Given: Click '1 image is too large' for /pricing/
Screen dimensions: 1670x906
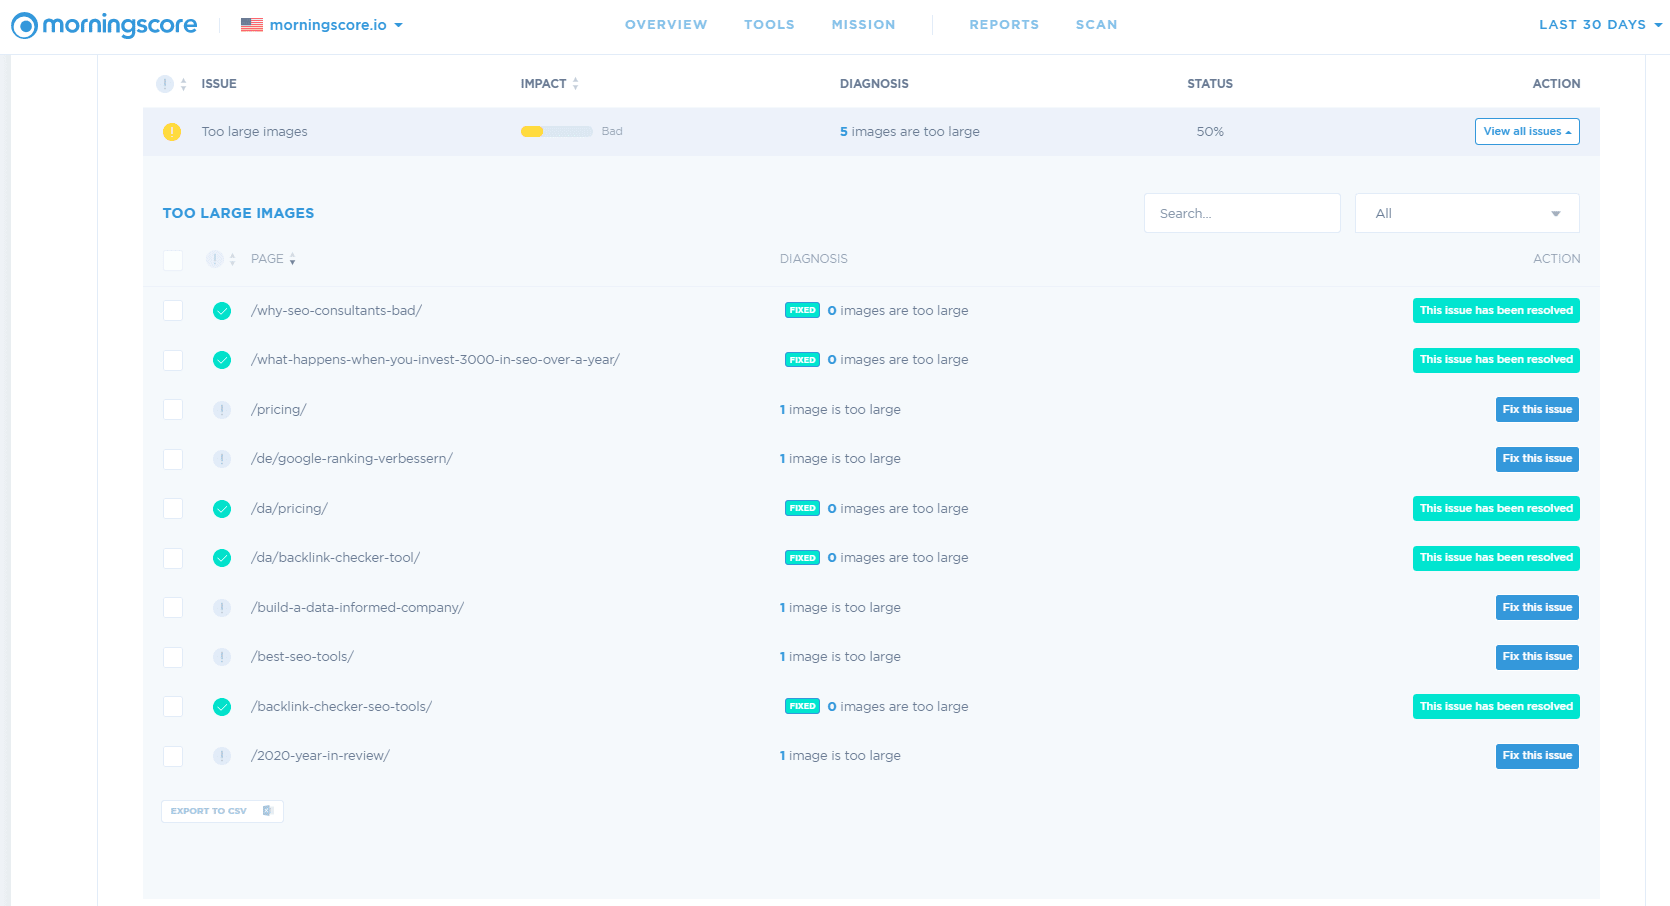Looking at the screenshot, I should point(840,410).
